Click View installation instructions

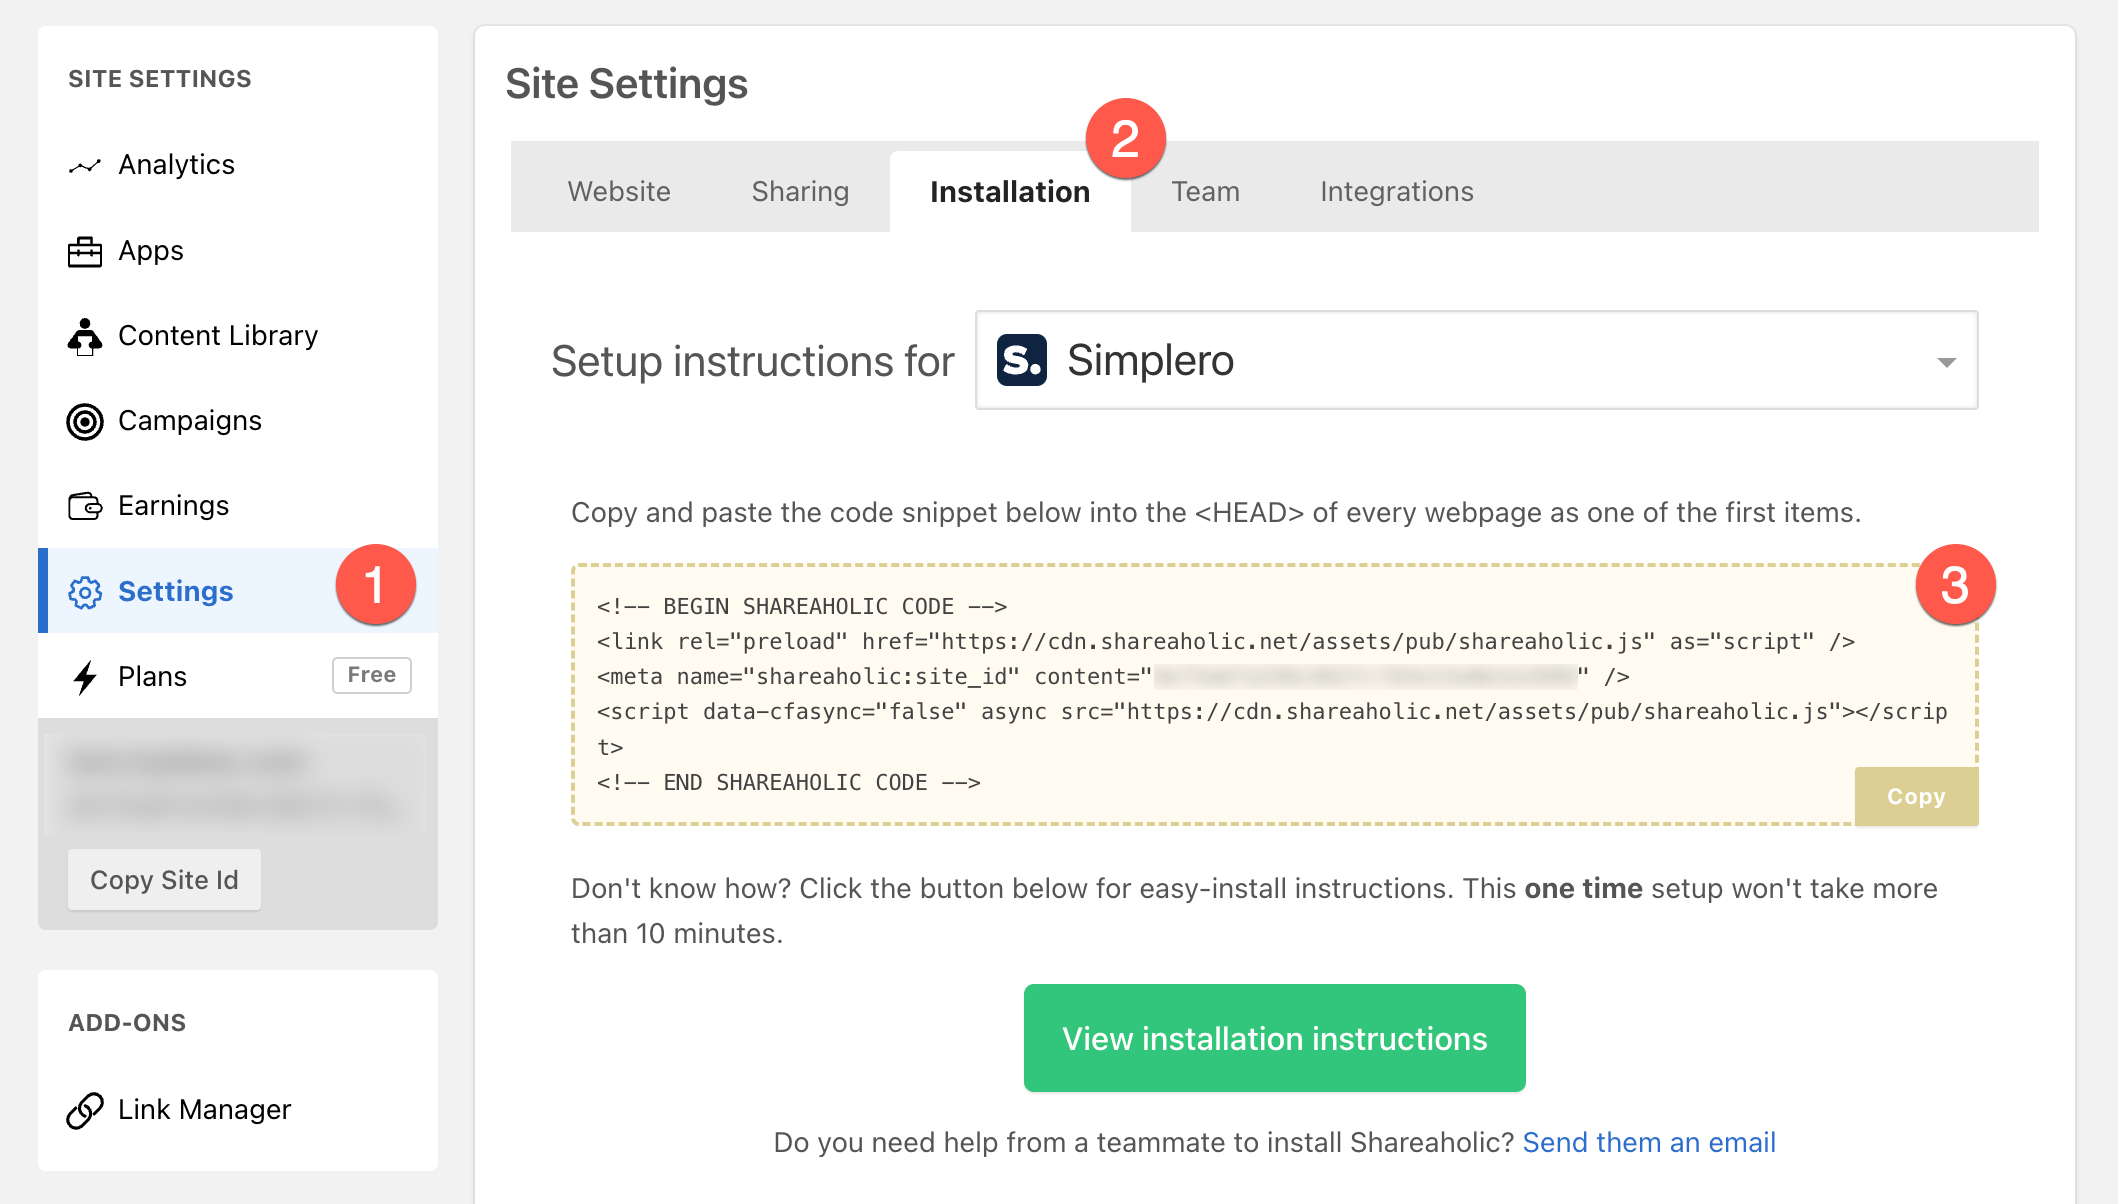1273,1038
